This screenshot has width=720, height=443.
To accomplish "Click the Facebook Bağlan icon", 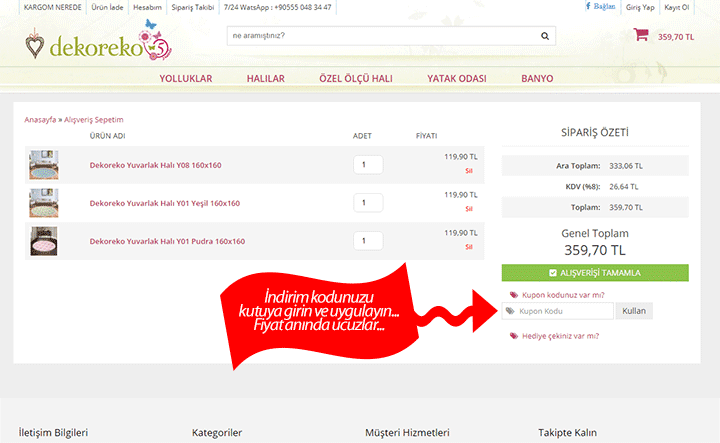I will tap(588, 6).
